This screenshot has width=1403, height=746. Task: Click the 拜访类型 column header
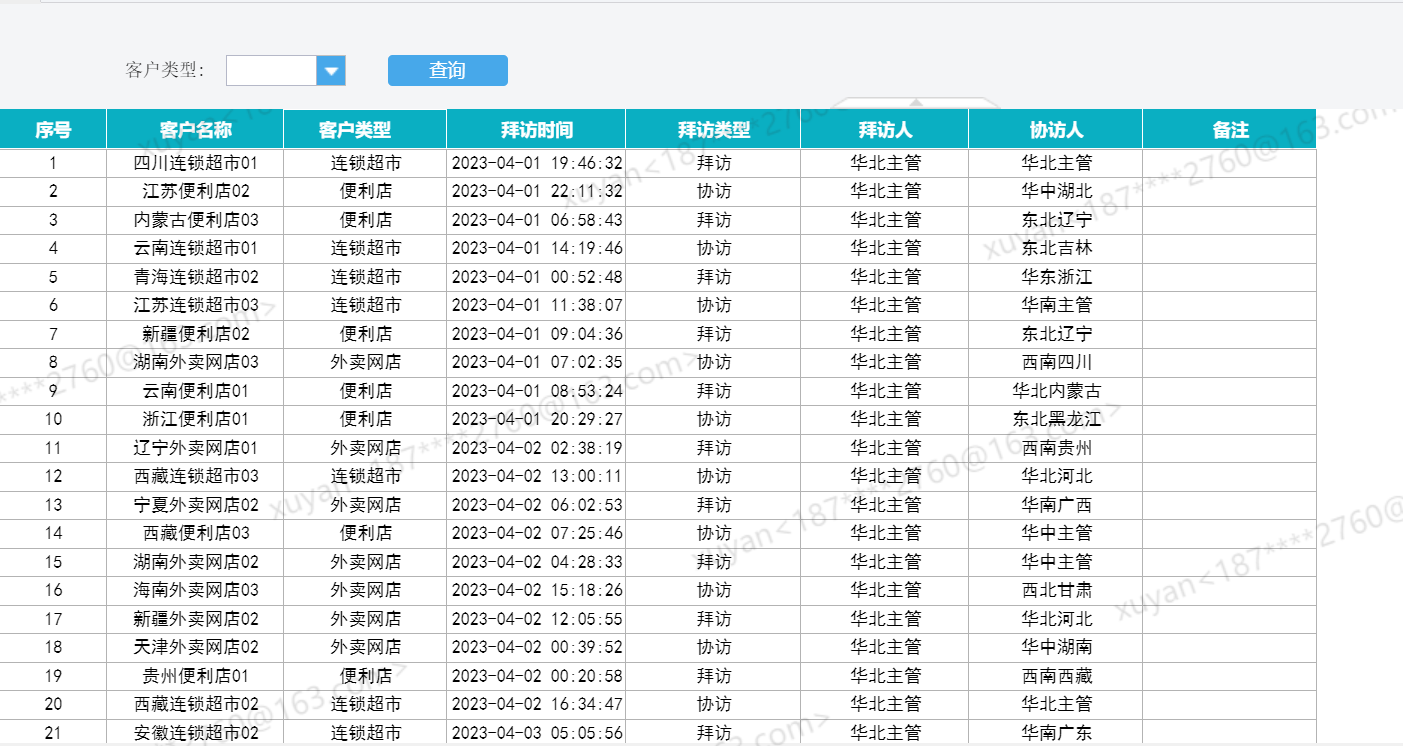(713, 130)
